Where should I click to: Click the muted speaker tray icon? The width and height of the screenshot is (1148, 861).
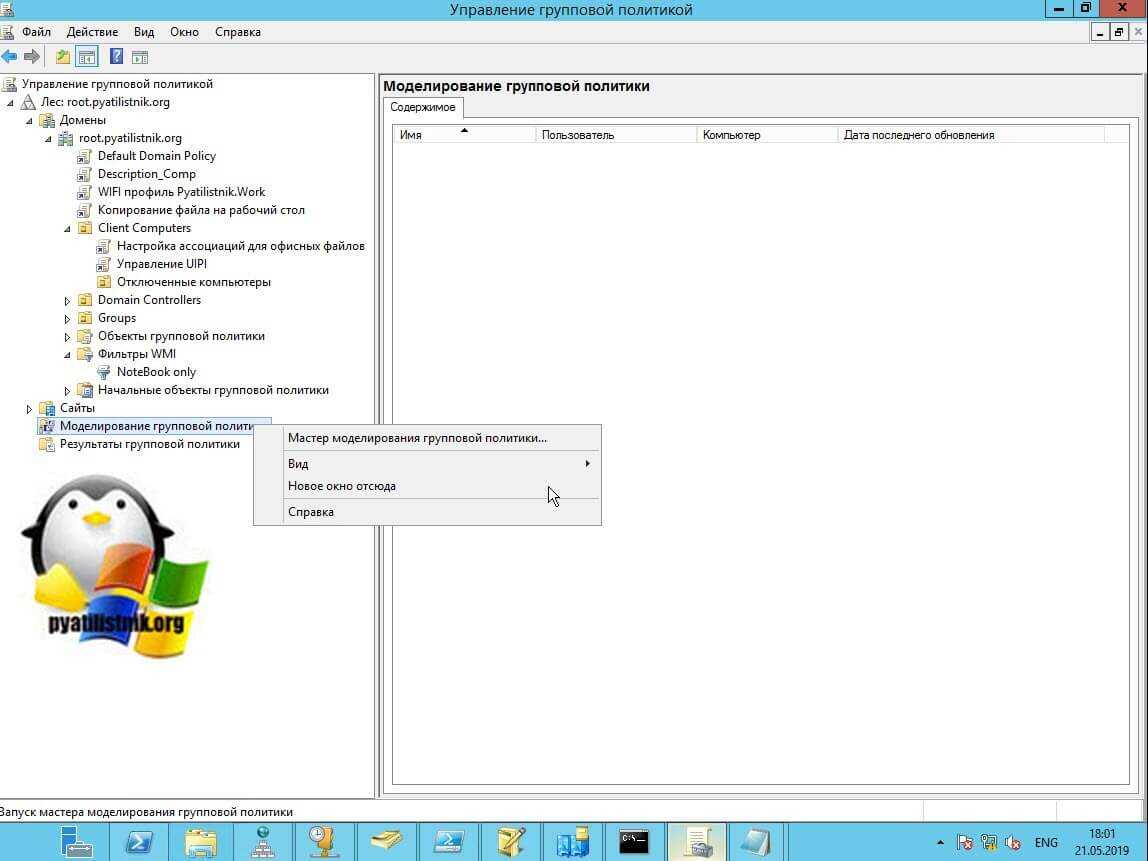[1012, 842]
